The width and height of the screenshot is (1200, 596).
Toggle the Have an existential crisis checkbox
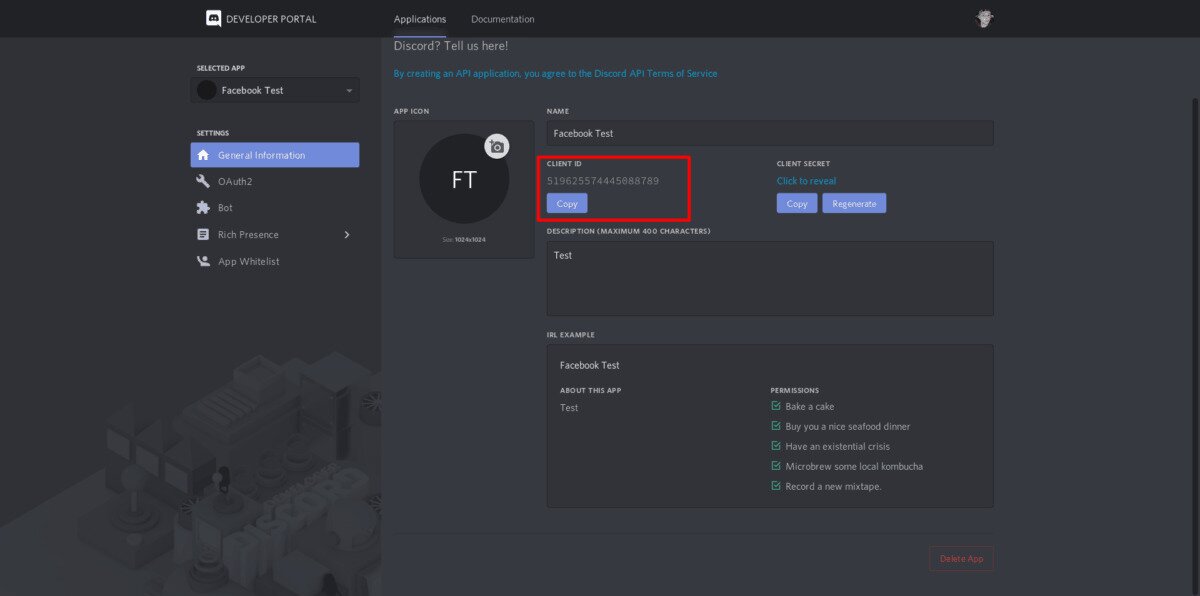[776, 446]
